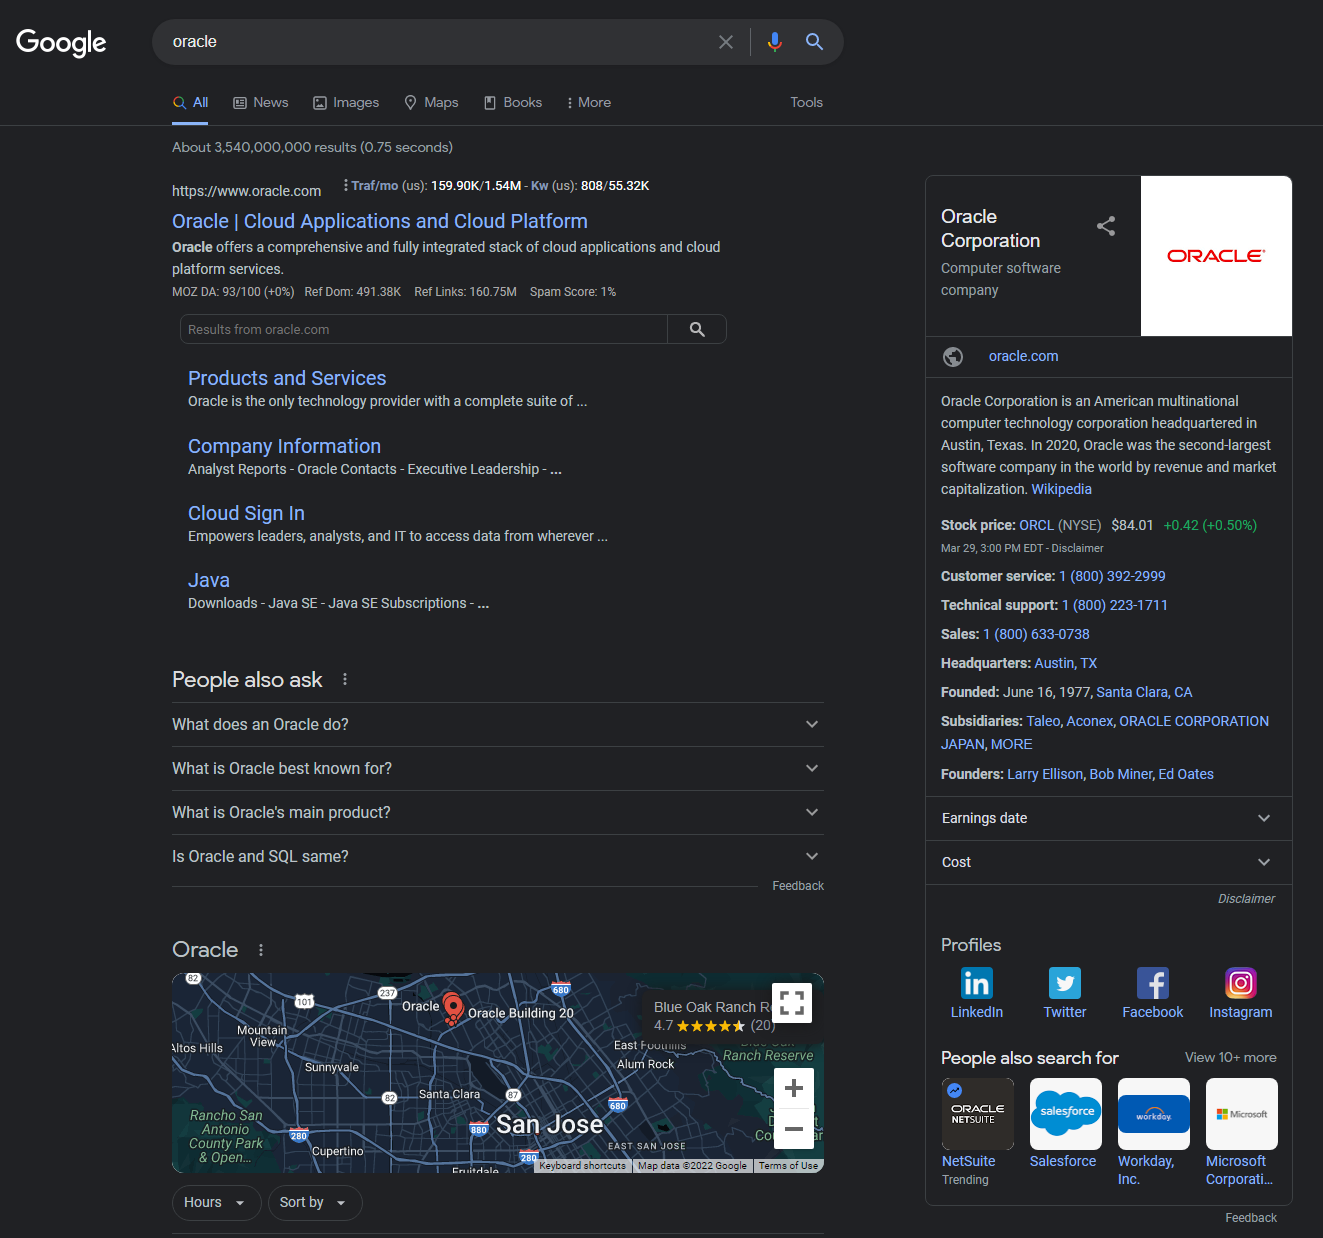Open the Oracle Instagram profile icon
The image size is (1323, 1238).
point(1241,984)
